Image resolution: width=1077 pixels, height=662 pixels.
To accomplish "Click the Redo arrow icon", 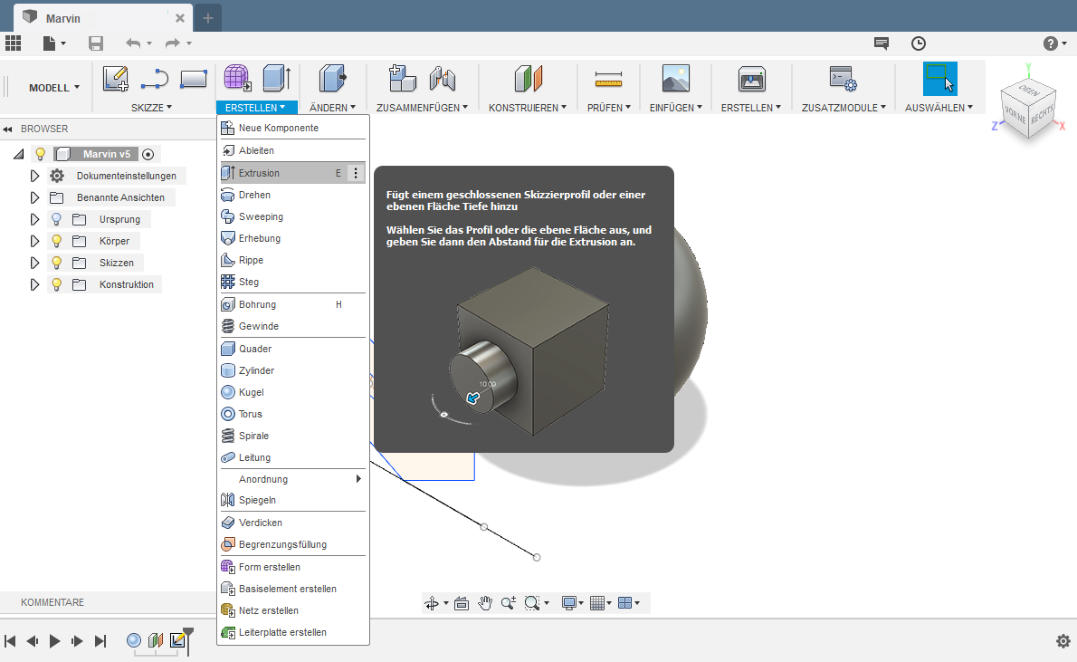I will pyautogui.click(x=172, y=44).
